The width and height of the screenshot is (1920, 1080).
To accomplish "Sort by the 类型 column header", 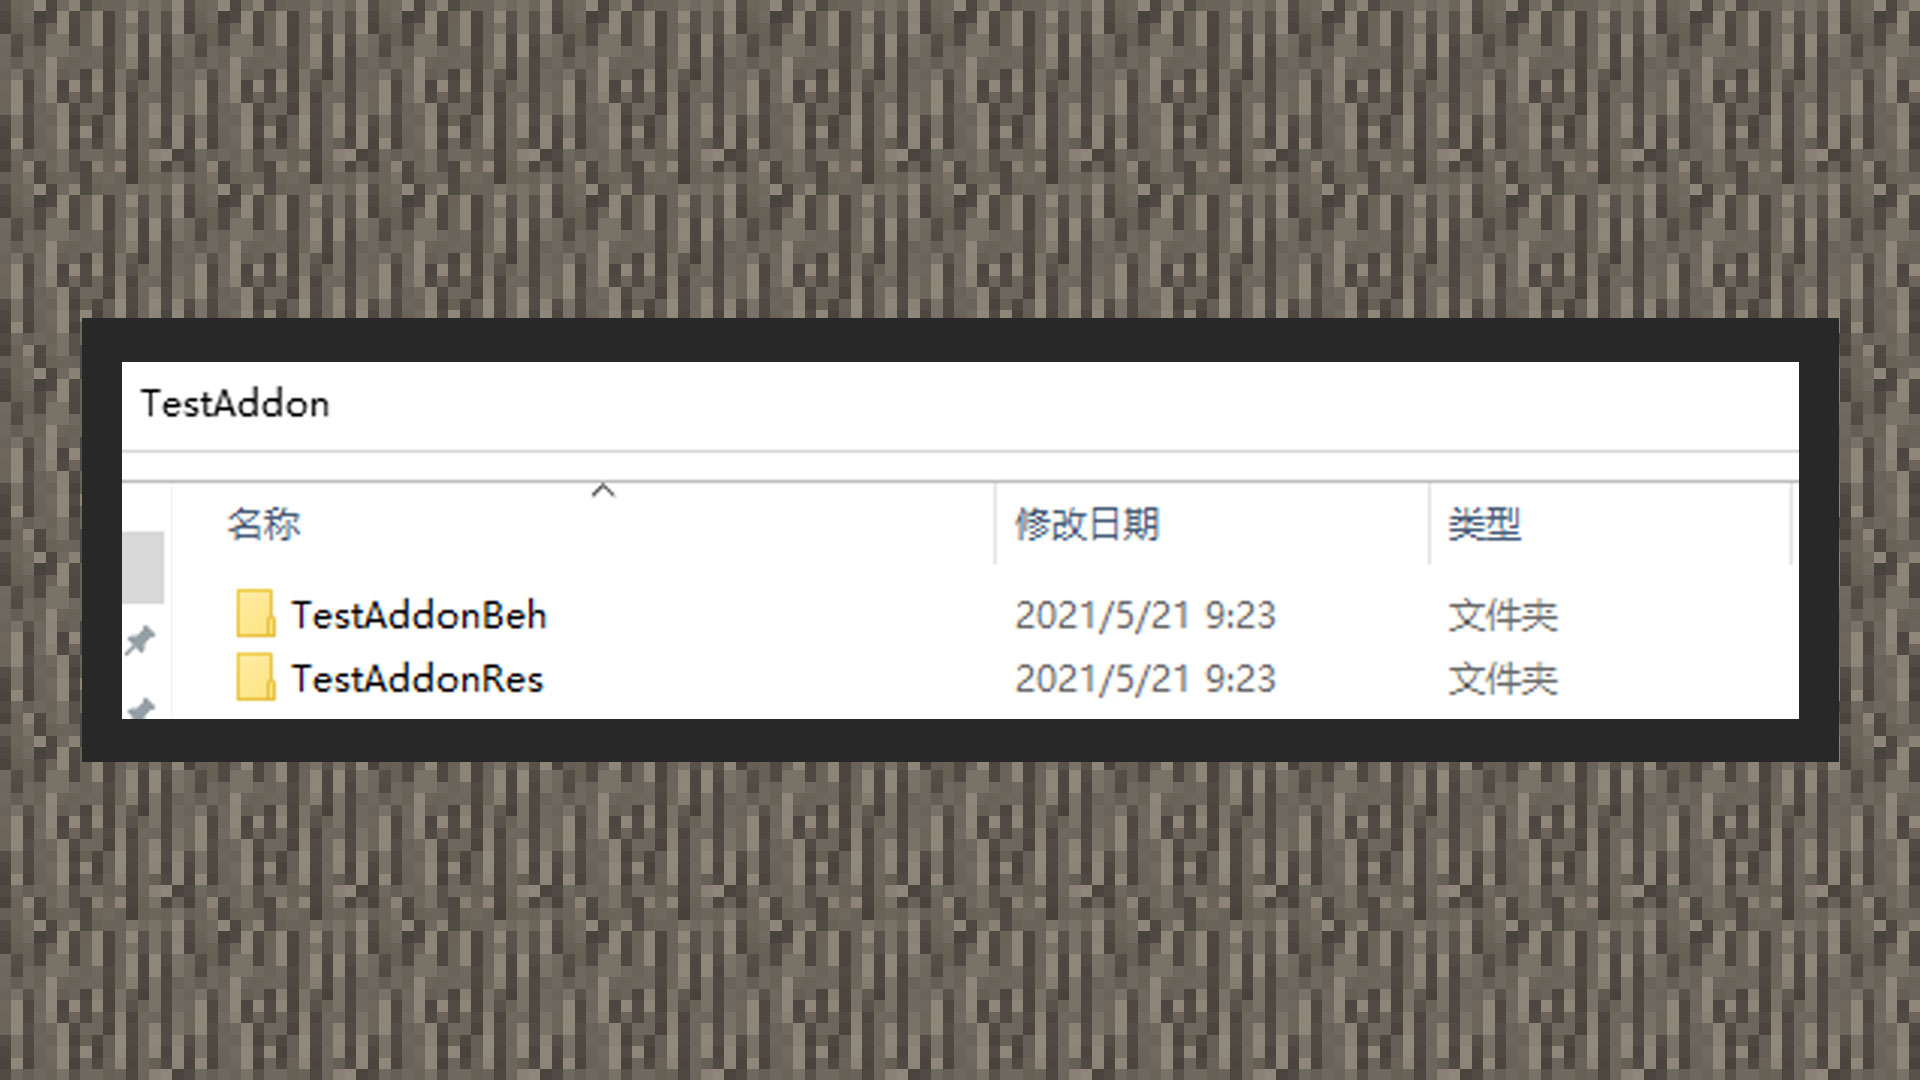I will [x=1484, y=524].
